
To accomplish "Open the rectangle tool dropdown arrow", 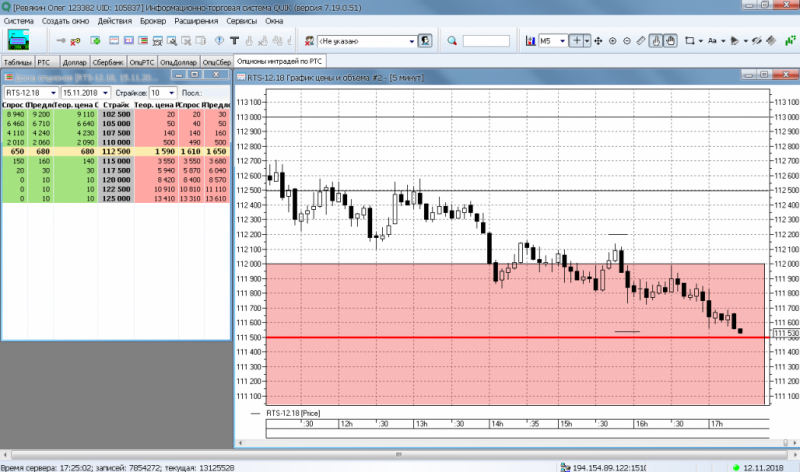I will tap(701, 41).
